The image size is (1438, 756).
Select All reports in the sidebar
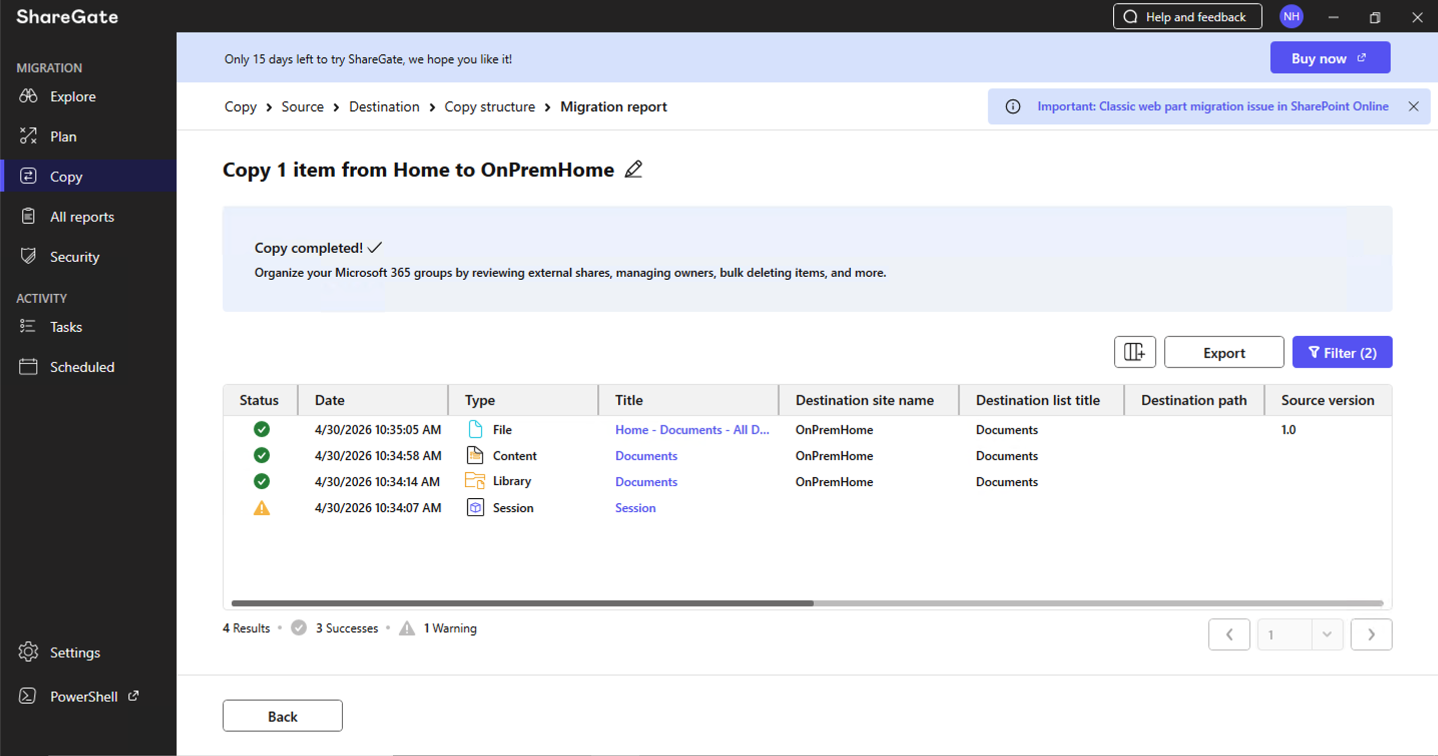pyautogui.click(x=82, y=216)
